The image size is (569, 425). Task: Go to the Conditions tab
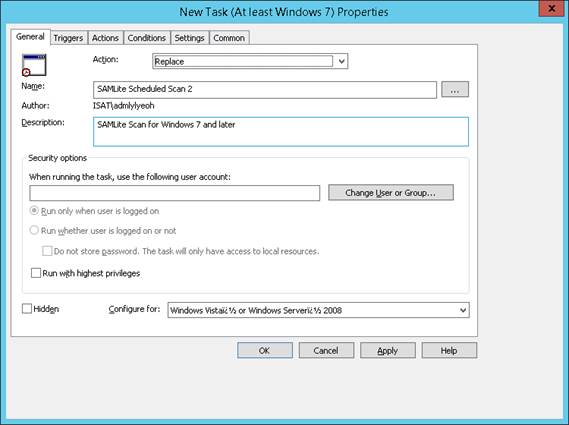tap(147, 38)
